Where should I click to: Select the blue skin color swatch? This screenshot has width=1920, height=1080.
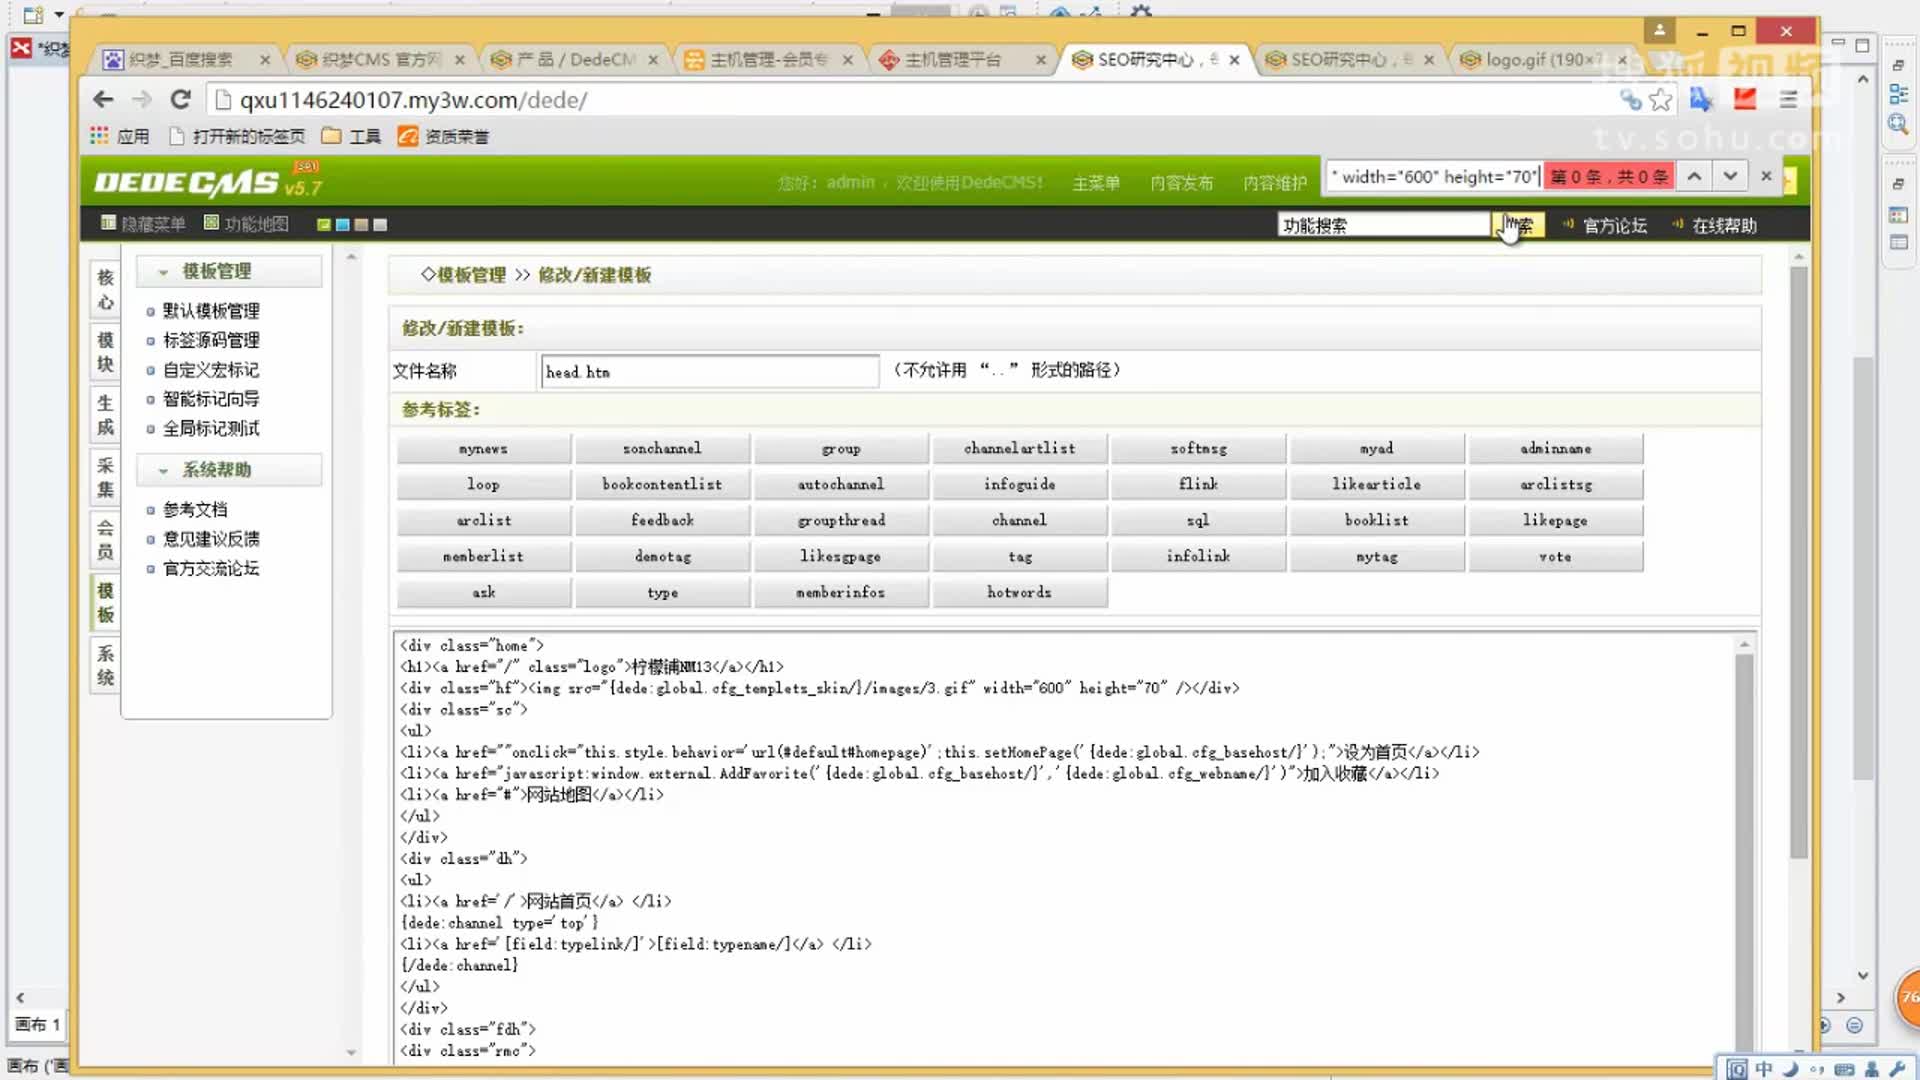pos(342,225)
